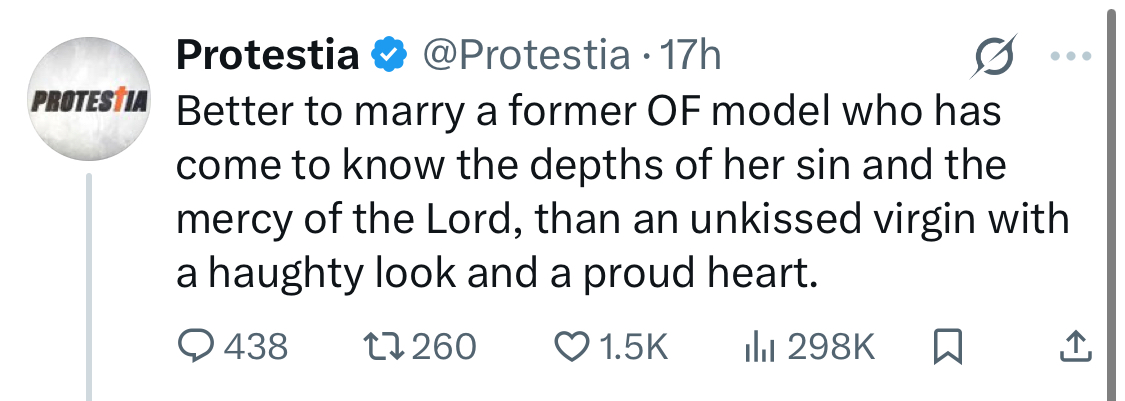
Task: Click the 1.5K likes count
Action: (633, 347)
